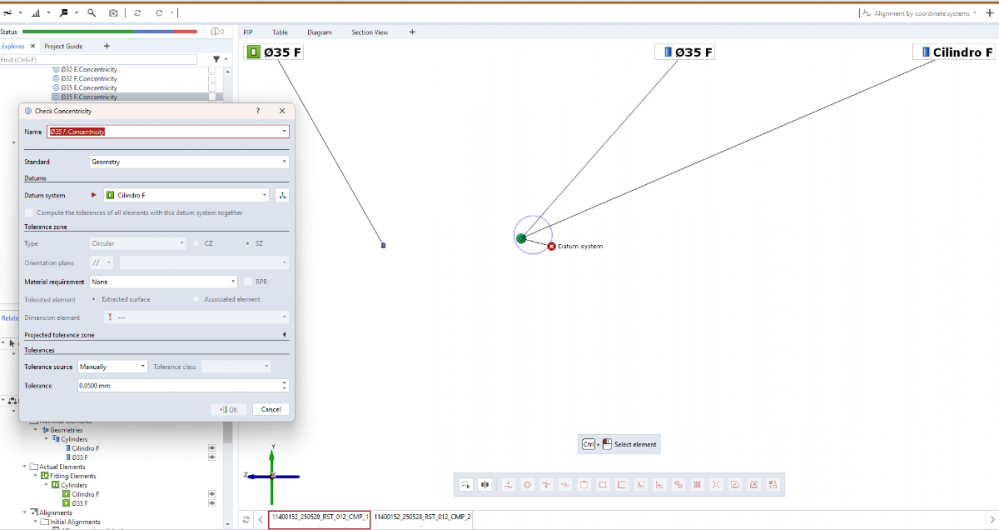The height and width of the screenshot is (530, 999).
Task: Open the datum system editor icon button
Action: point(282,195)
